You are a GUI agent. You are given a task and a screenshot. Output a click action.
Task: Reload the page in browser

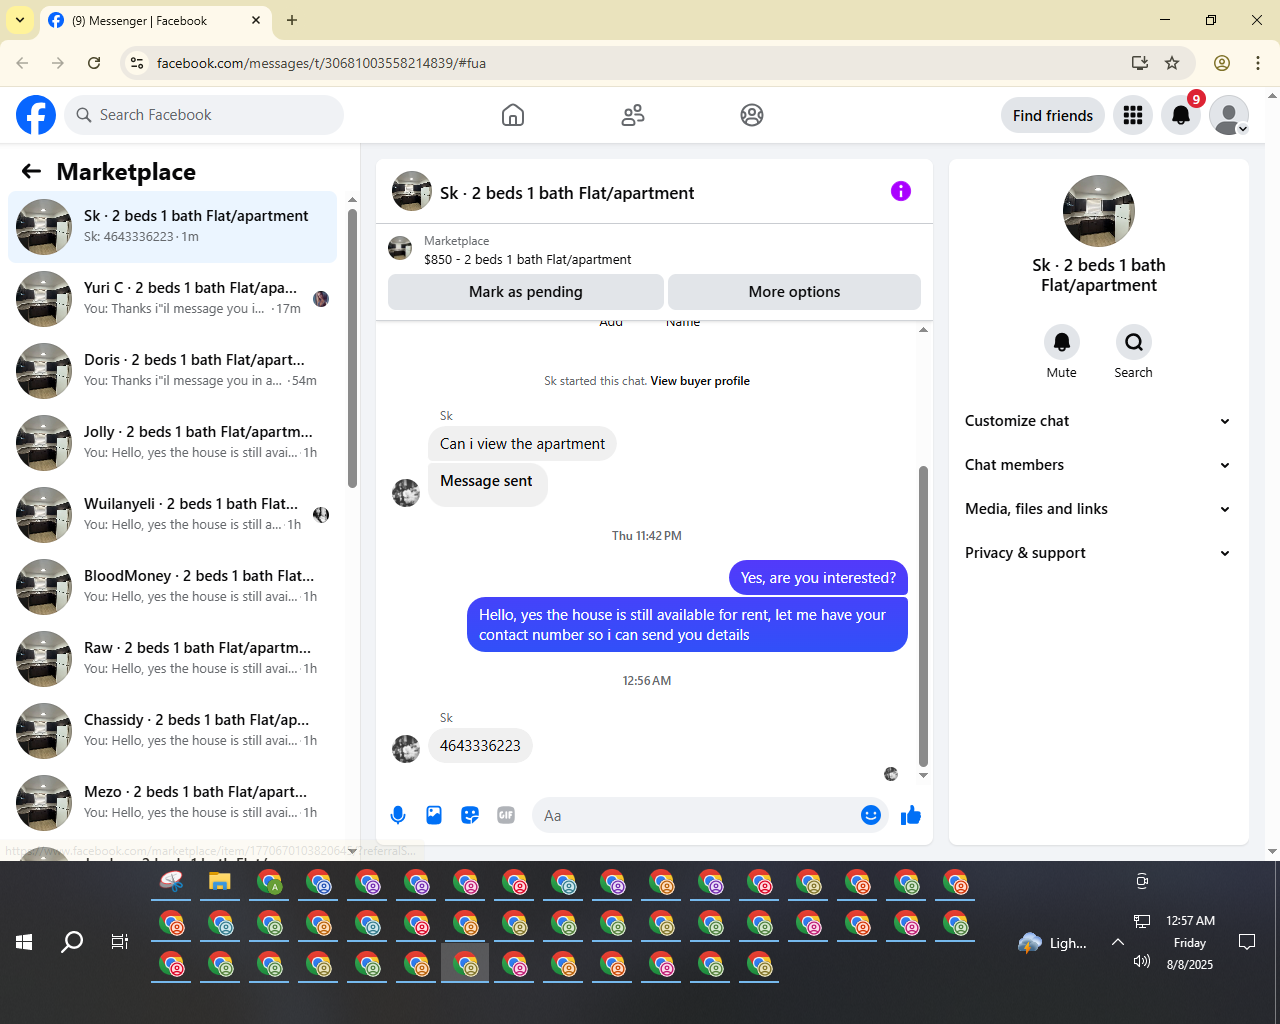[x=94, y=63]
